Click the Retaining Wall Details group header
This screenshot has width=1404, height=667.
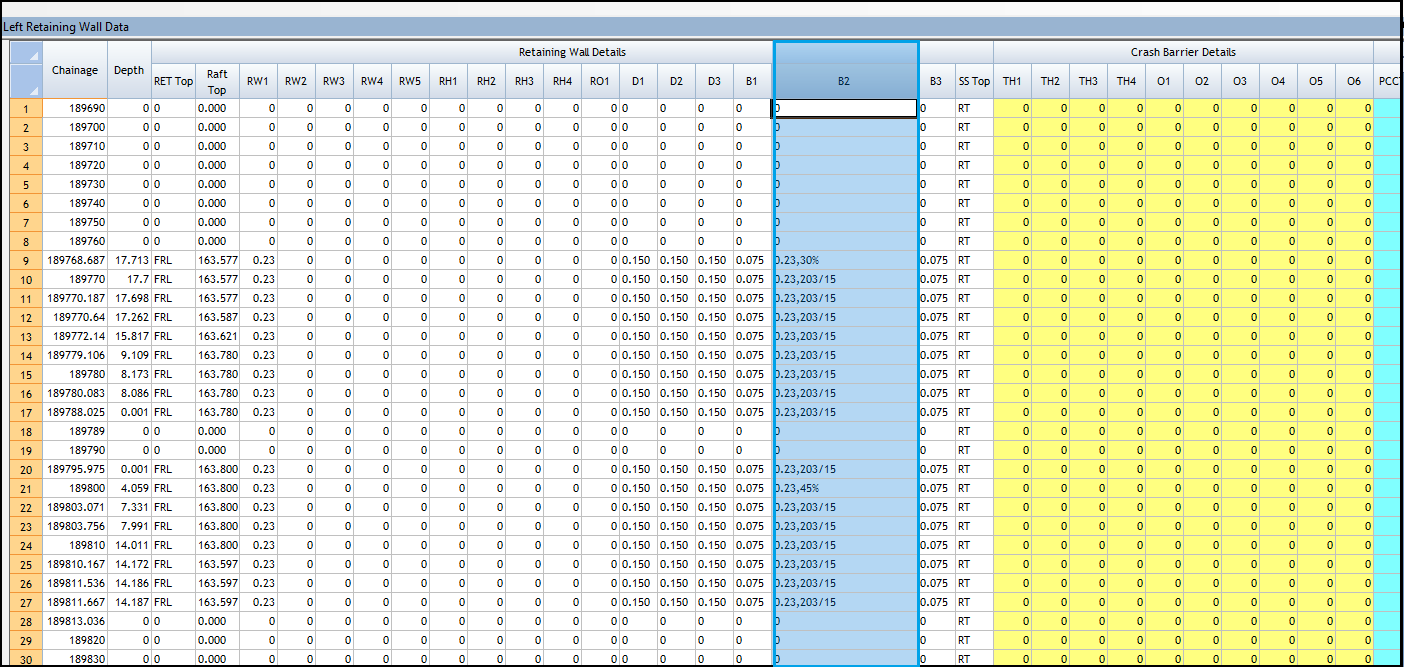point(572,52)
